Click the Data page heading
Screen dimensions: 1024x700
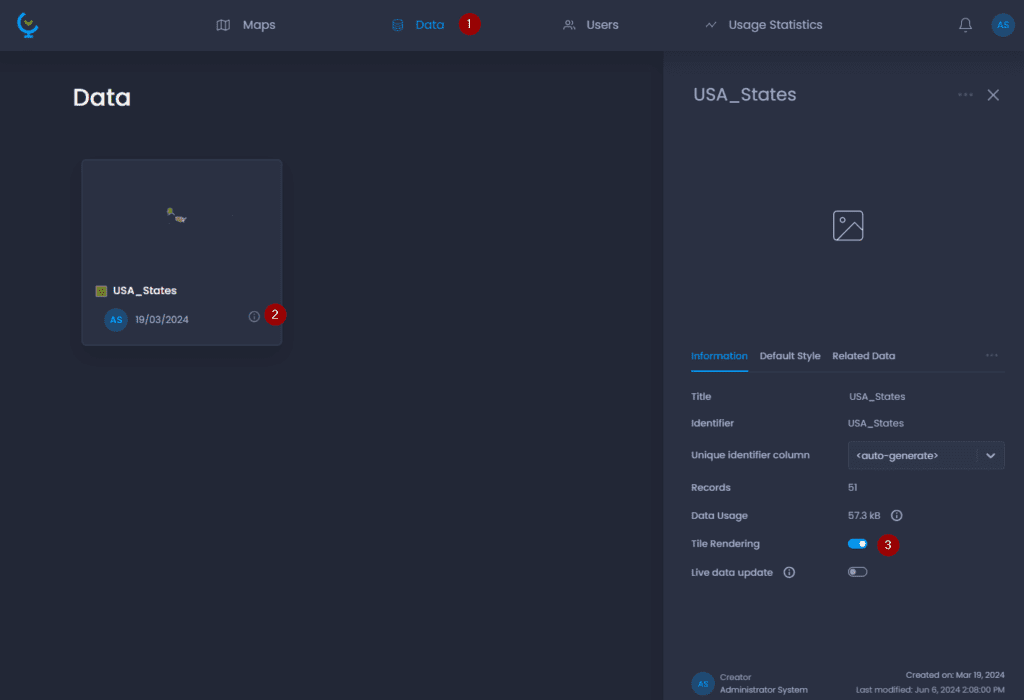pos(102,97)
